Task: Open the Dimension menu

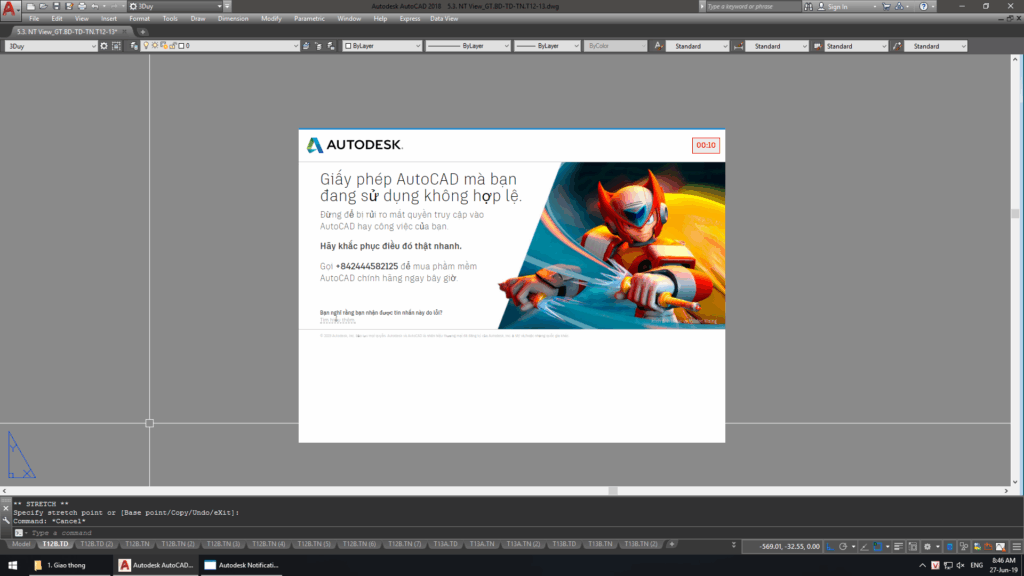Action: click(x=232, y=18)
